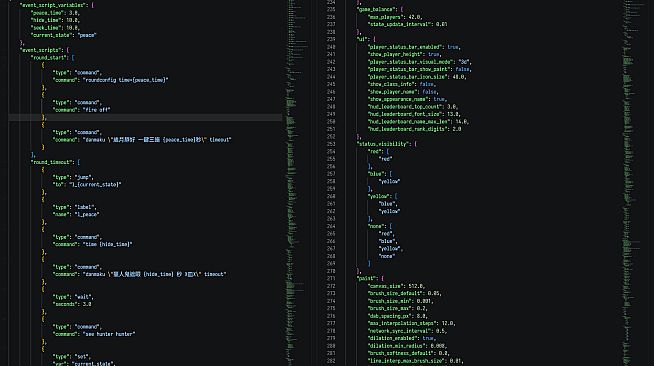Screen dimensions: 654x366
Task: Click the "brush_softness_default" line
Action: coord(409,353)
